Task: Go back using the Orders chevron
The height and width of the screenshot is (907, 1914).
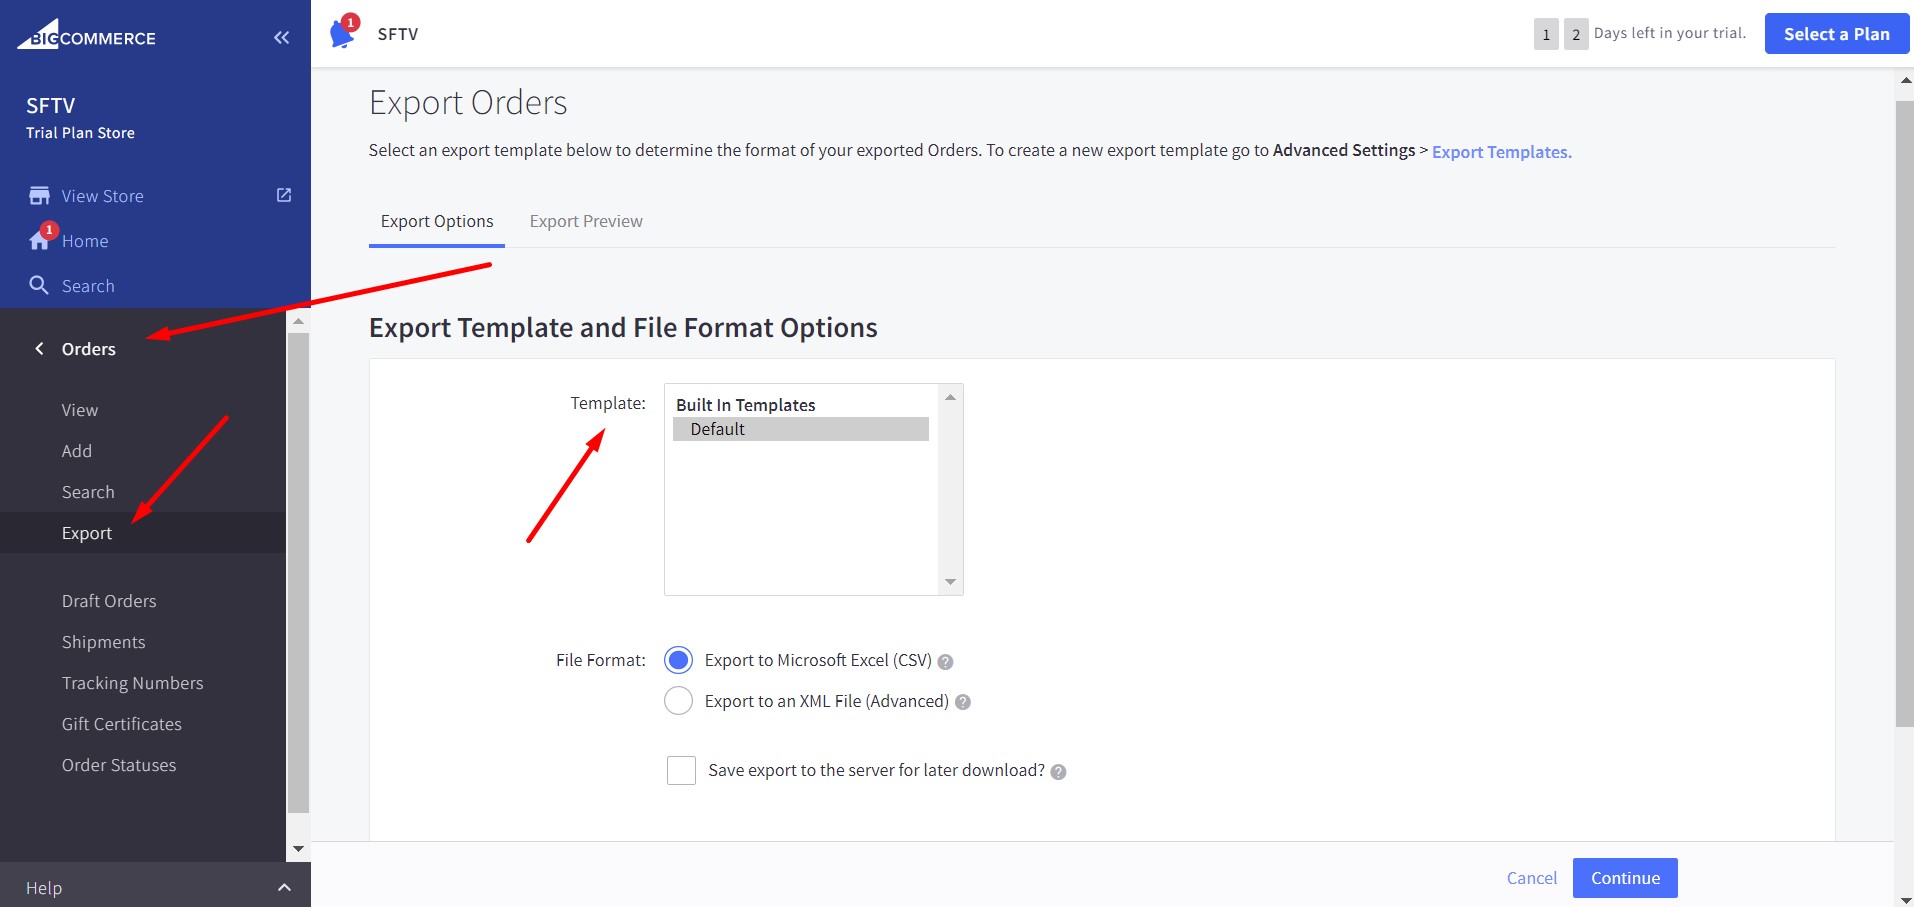Action: (x=38, y=348)
